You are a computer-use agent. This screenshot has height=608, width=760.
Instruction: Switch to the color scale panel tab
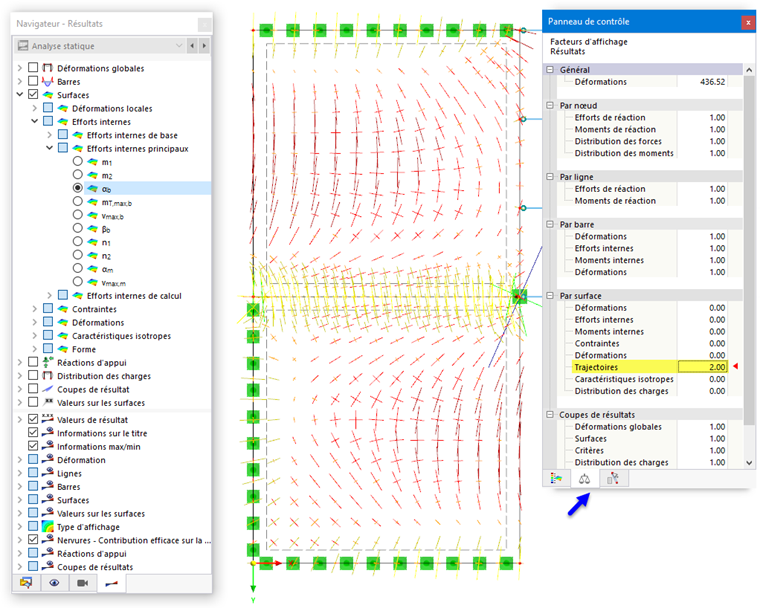tap(556, 479)
